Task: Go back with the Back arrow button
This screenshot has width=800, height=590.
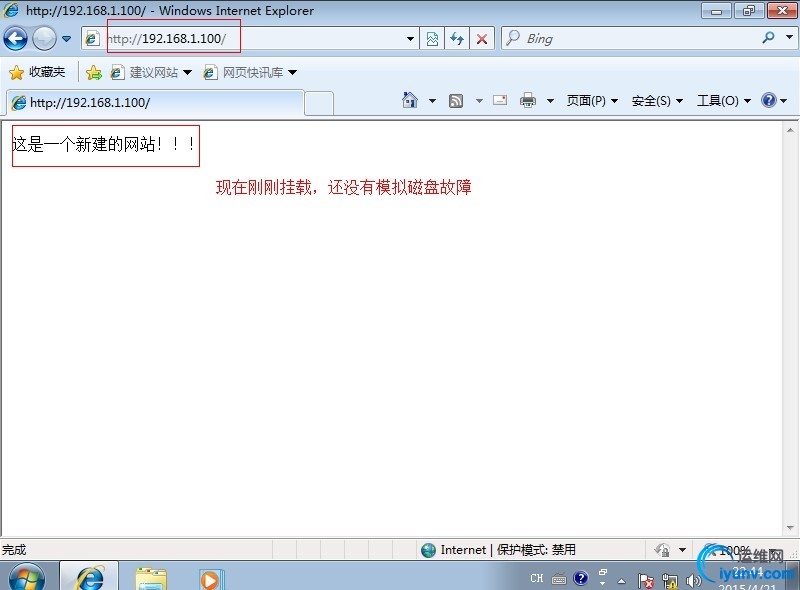Action: click(15, 39)
